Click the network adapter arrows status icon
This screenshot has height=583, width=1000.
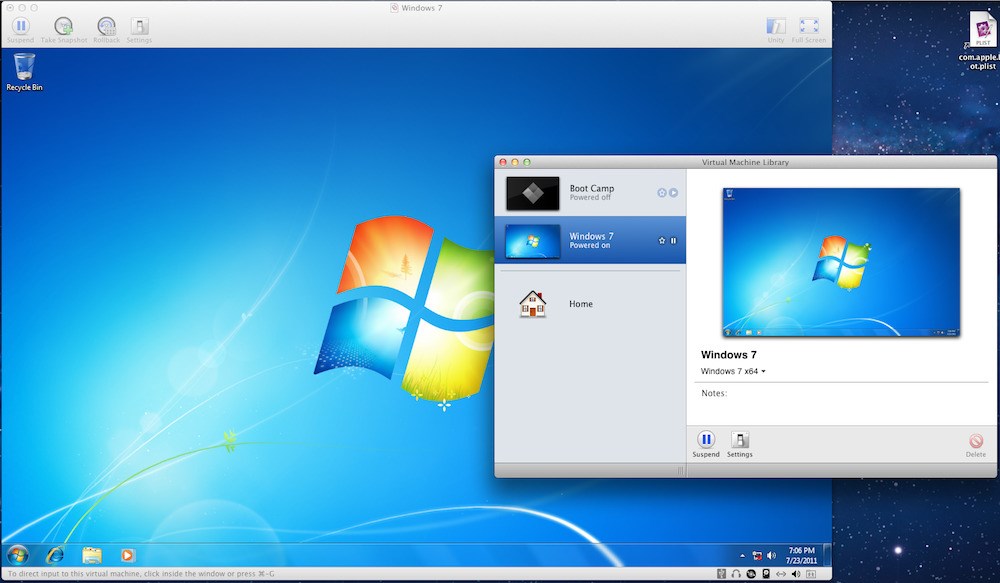click(781, 574)
